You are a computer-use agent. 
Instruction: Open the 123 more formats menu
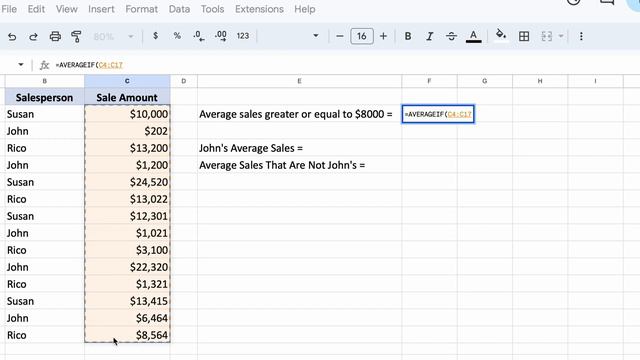243,36
